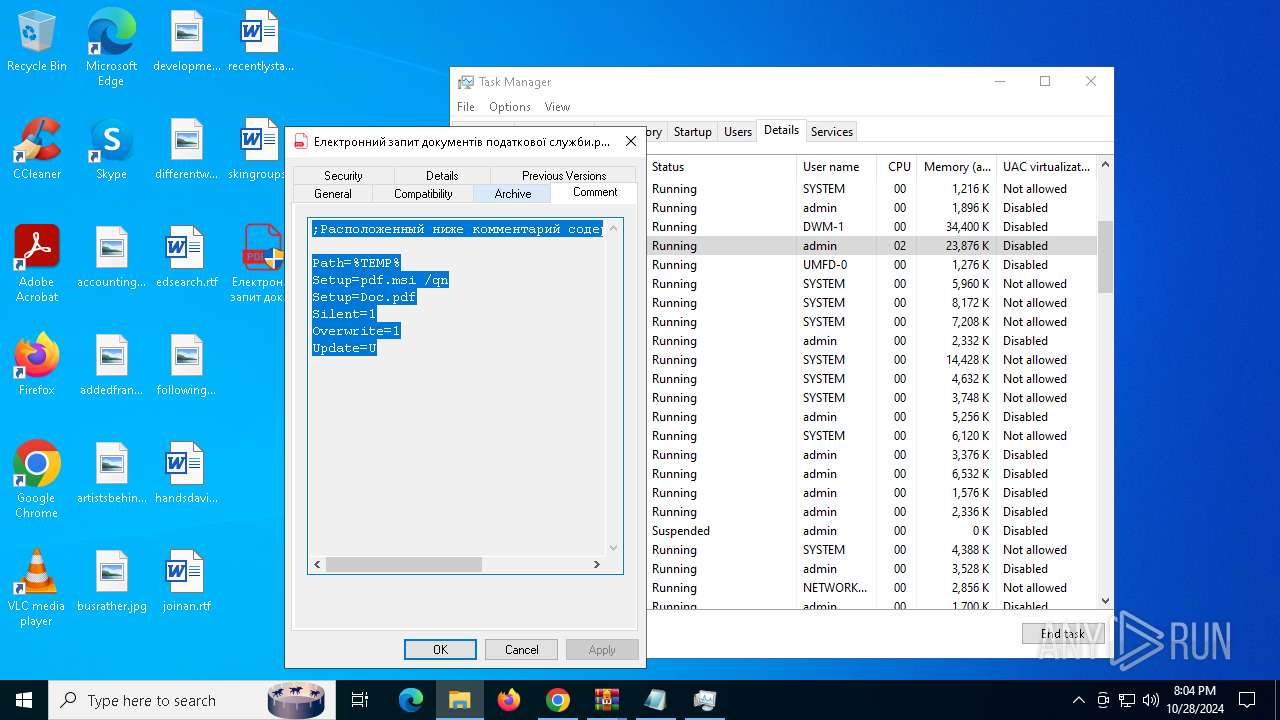Screen dimensions: 1280x720
Task: Select the joinan.rtf document icon
Action: (186, 582)
